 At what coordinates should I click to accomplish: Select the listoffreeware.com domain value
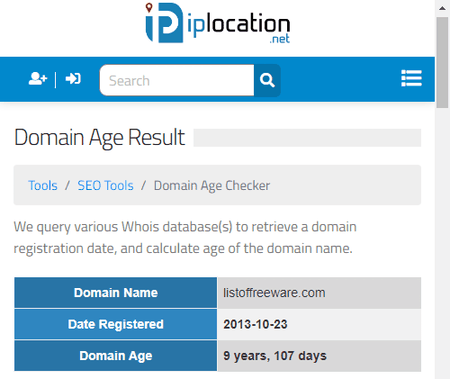click(274, 293)
